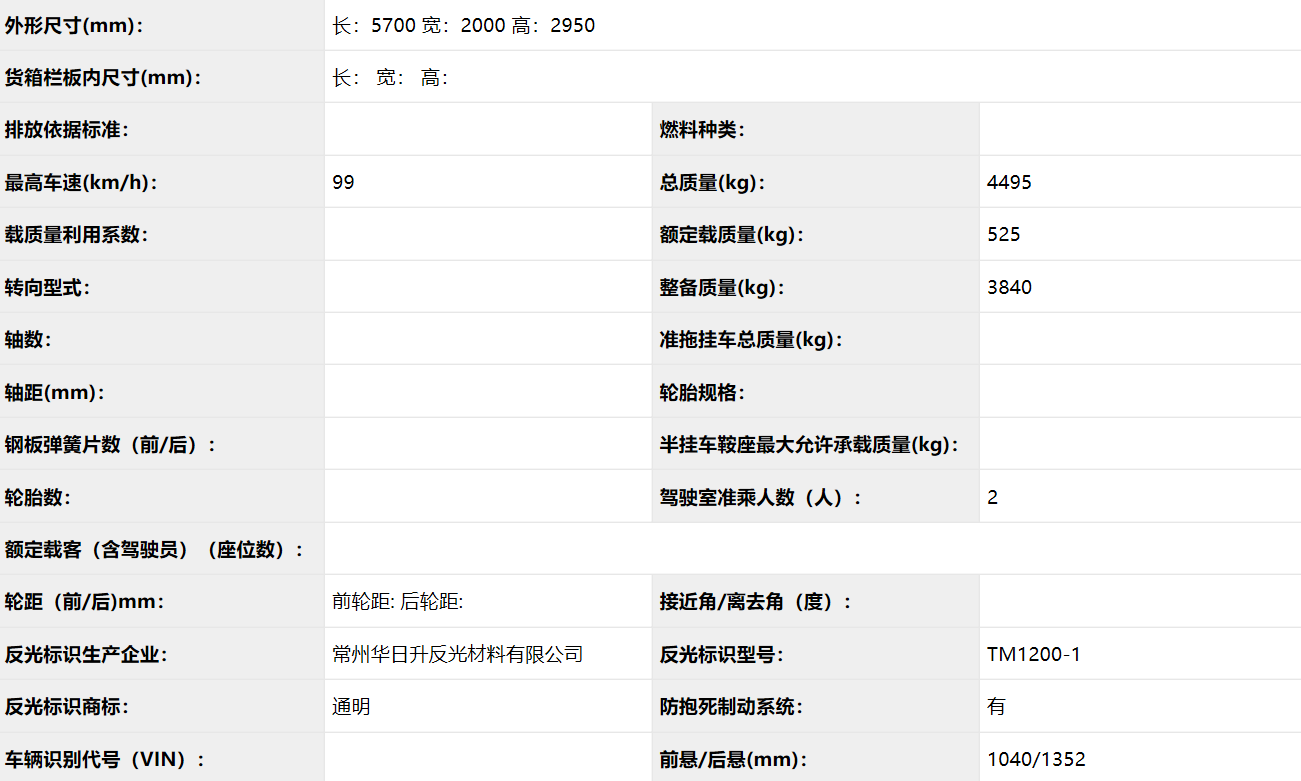Select the 驾驶室准乘人数 value 2
1301x781 pixels.
click(992, 497)
